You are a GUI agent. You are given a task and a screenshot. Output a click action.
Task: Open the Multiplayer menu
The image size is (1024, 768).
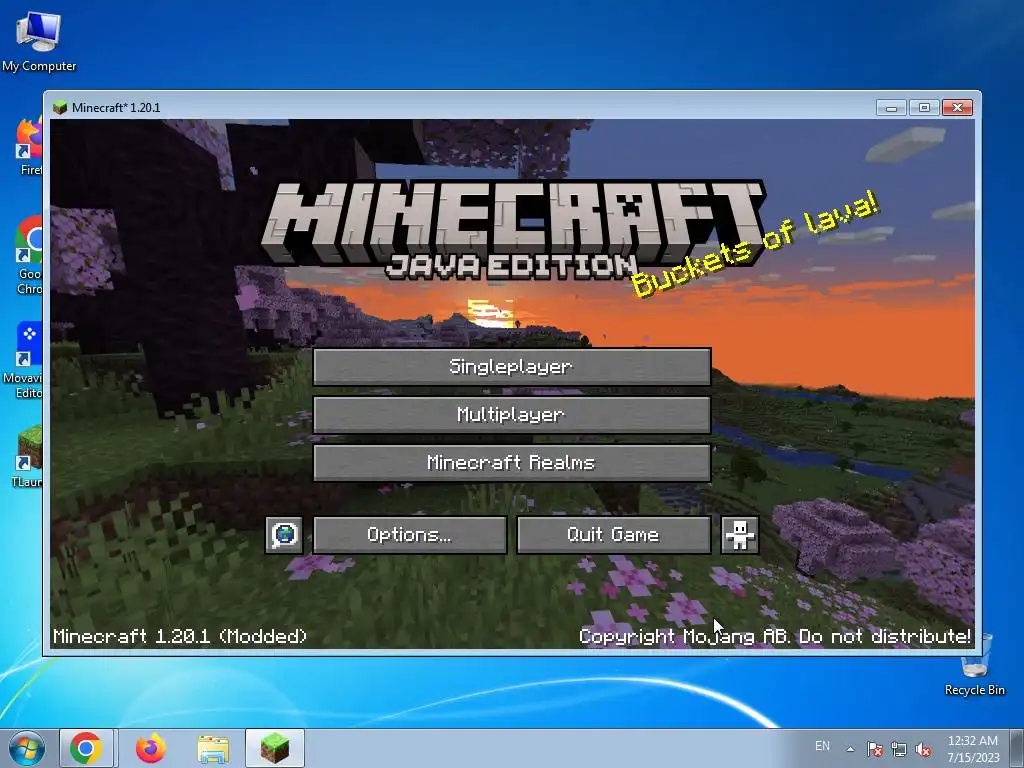point(512,415)
